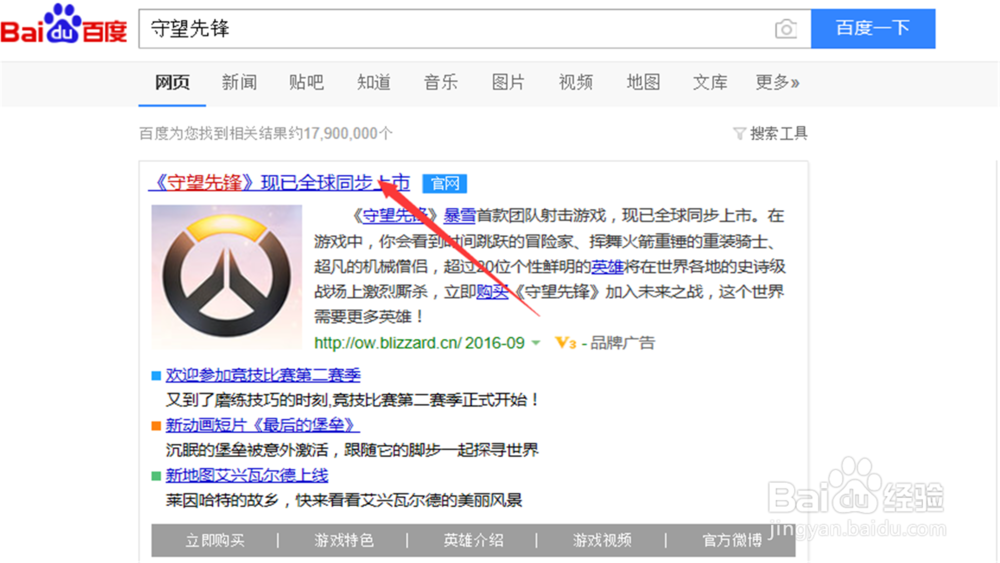The height and width of the screenshot is (563, 1000).
Task: Click the 百度一下 search button
Action: 873,29
